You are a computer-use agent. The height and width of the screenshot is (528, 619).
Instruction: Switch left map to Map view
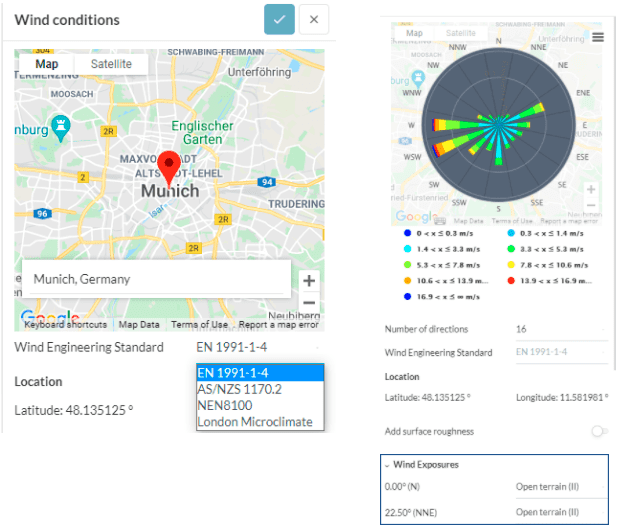click(x=47, y=64)
